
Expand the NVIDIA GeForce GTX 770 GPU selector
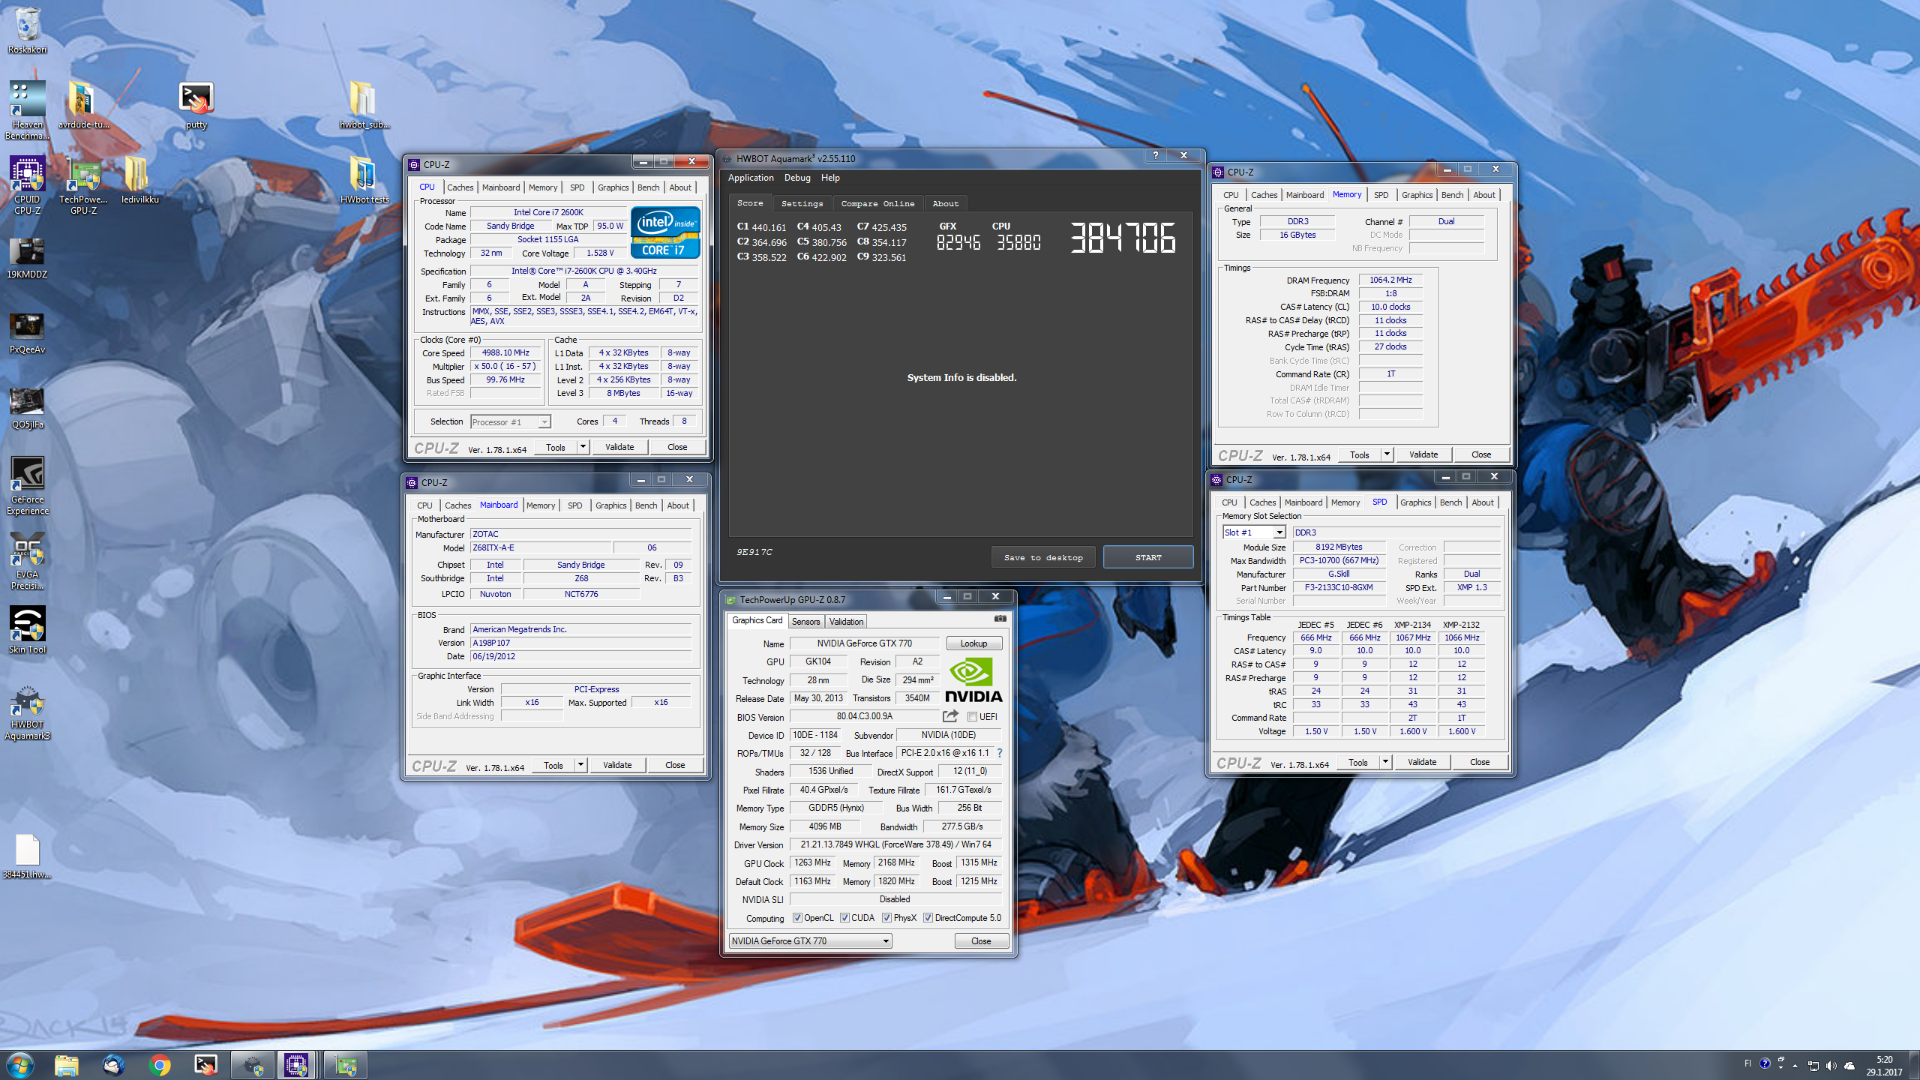[x=810, y=941]
